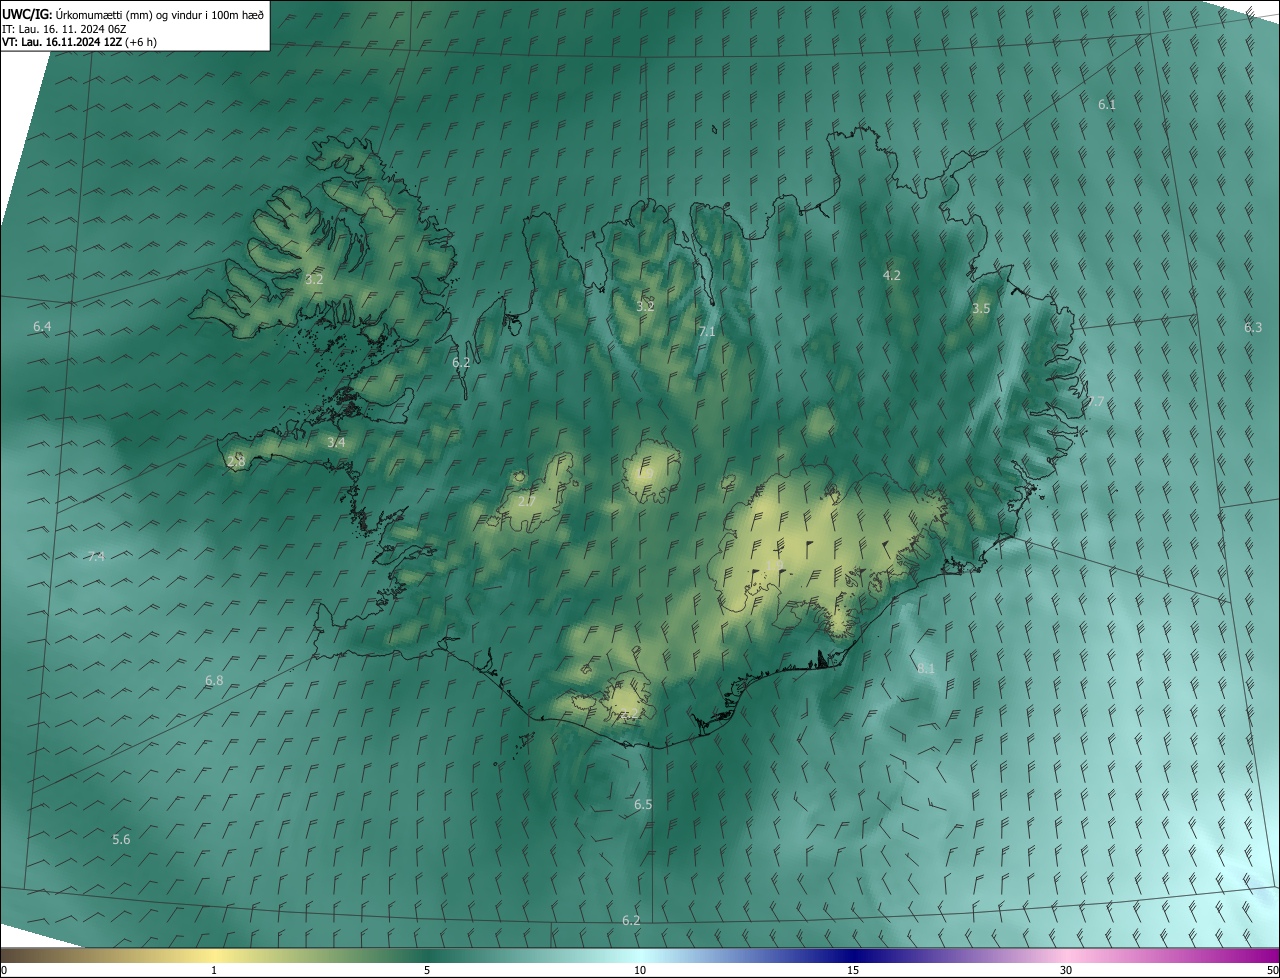Viewport: 1280px width, 978px height.
Task: Click the 7.1 value label over north Iceland
Action: click(707, 331)
